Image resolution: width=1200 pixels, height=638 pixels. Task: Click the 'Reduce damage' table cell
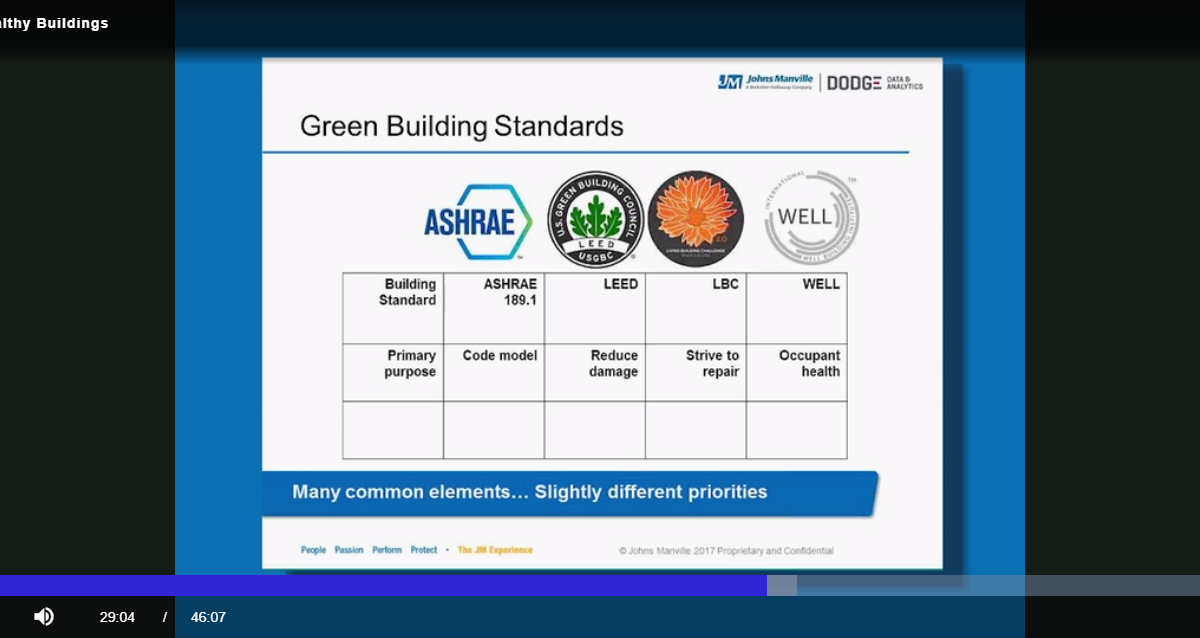coord(595,373)
